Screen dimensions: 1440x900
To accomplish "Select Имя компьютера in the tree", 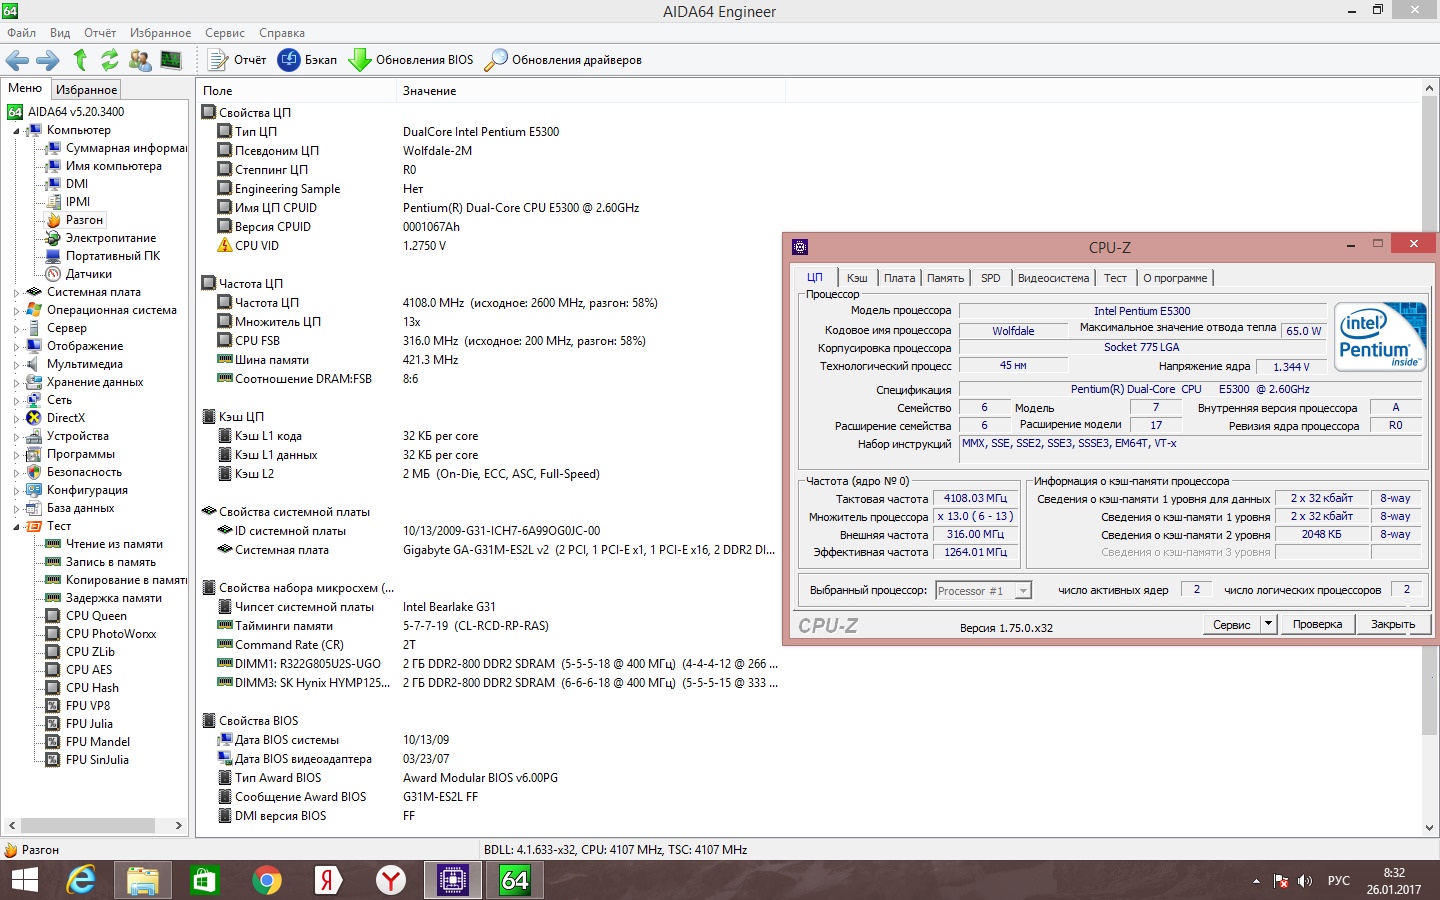I will tap(113, 166).
